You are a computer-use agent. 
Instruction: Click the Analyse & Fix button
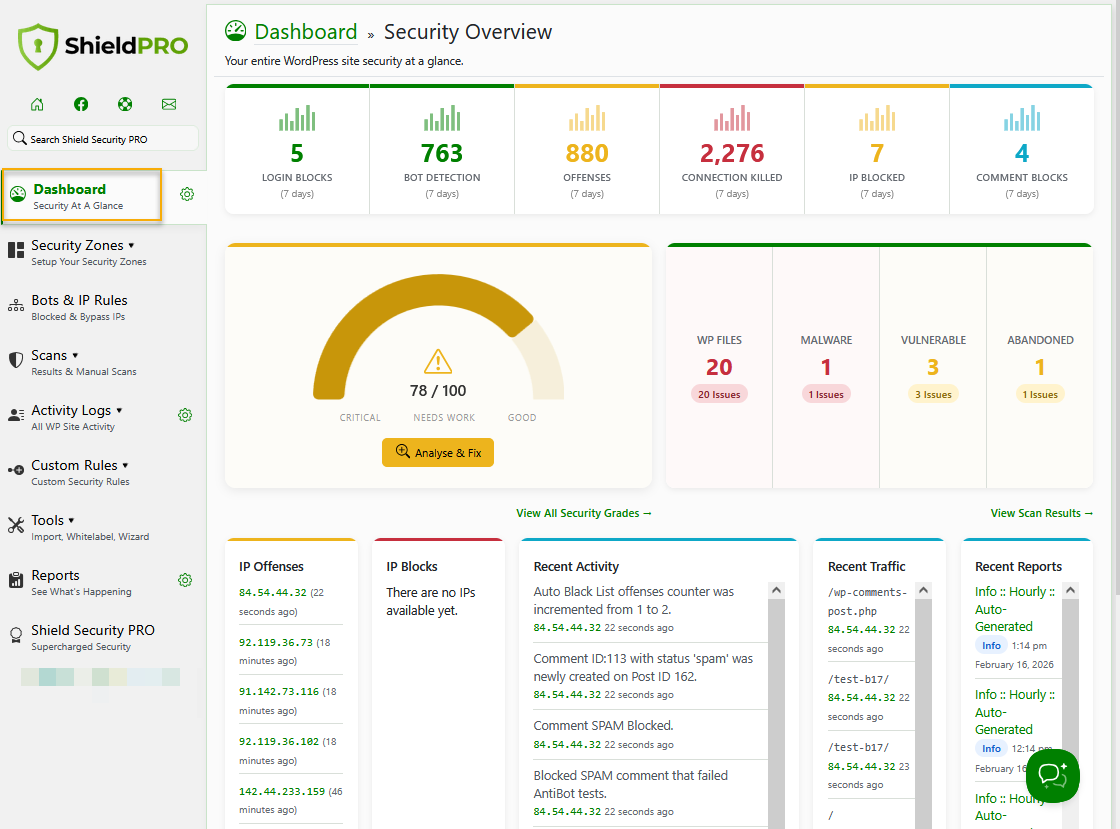[x=438, y=453]
